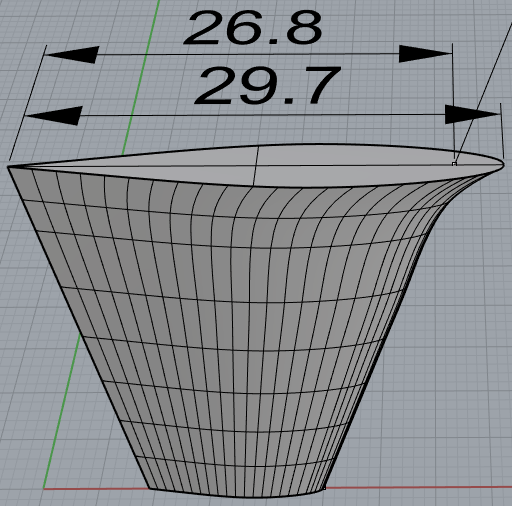Click the left arrowhead of 29.7 dimension
512x506 pixels.
point(53,116)
